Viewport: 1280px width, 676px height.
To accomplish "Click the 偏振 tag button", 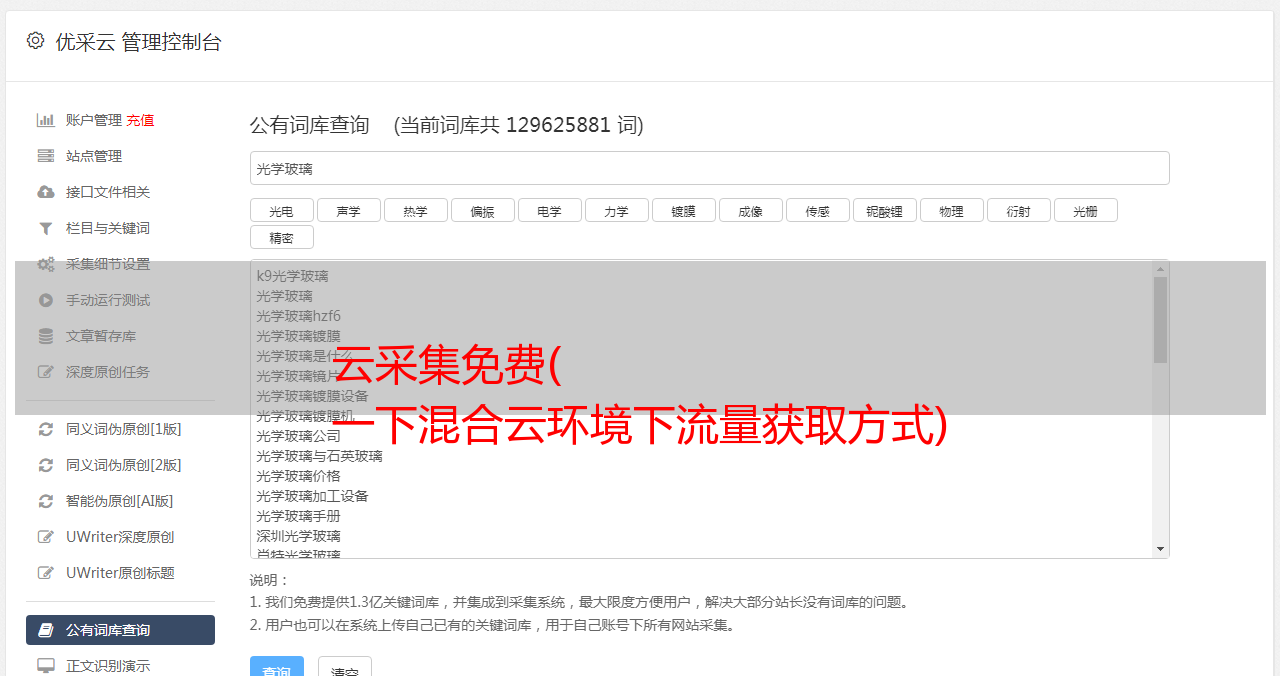I will [482, 210].
